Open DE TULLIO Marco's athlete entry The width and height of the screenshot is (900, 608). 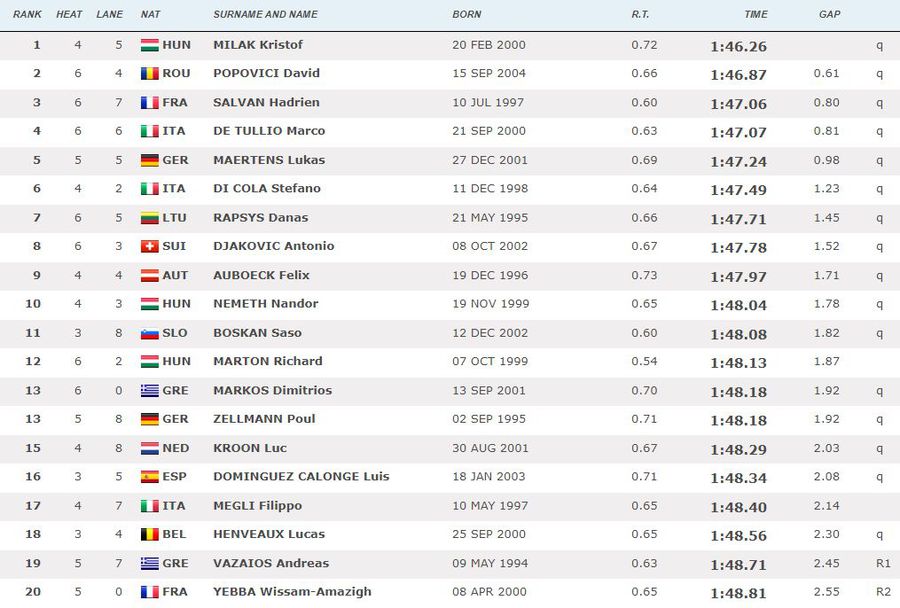click(x=269, y=131)
